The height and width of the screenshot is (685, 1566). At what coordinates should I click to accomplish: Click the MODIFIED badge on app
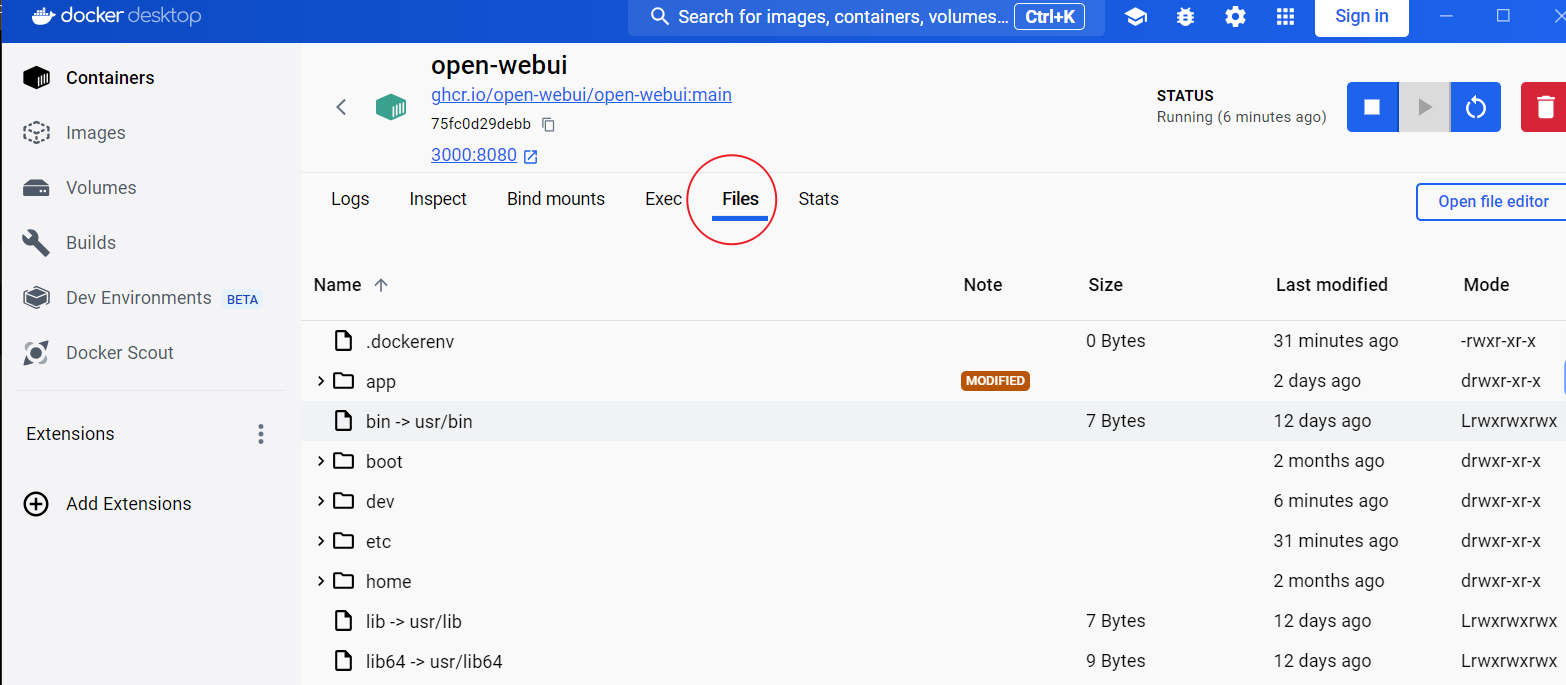995,381
